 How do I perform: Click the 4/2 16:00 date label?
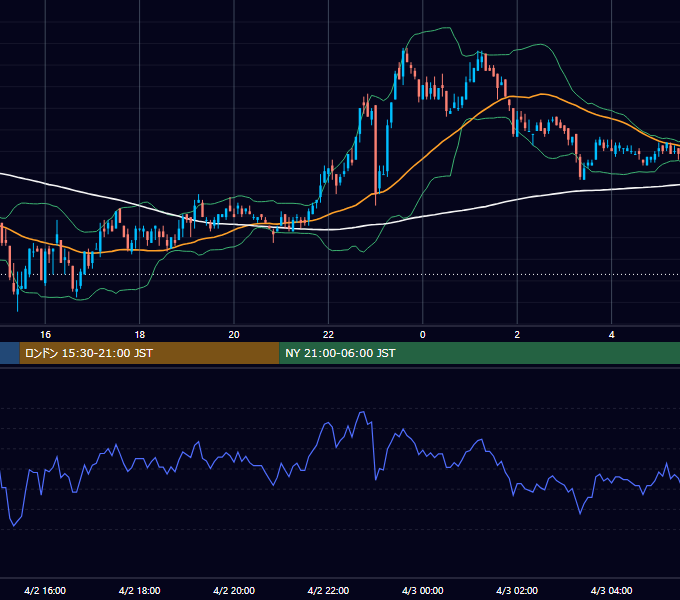45,590
